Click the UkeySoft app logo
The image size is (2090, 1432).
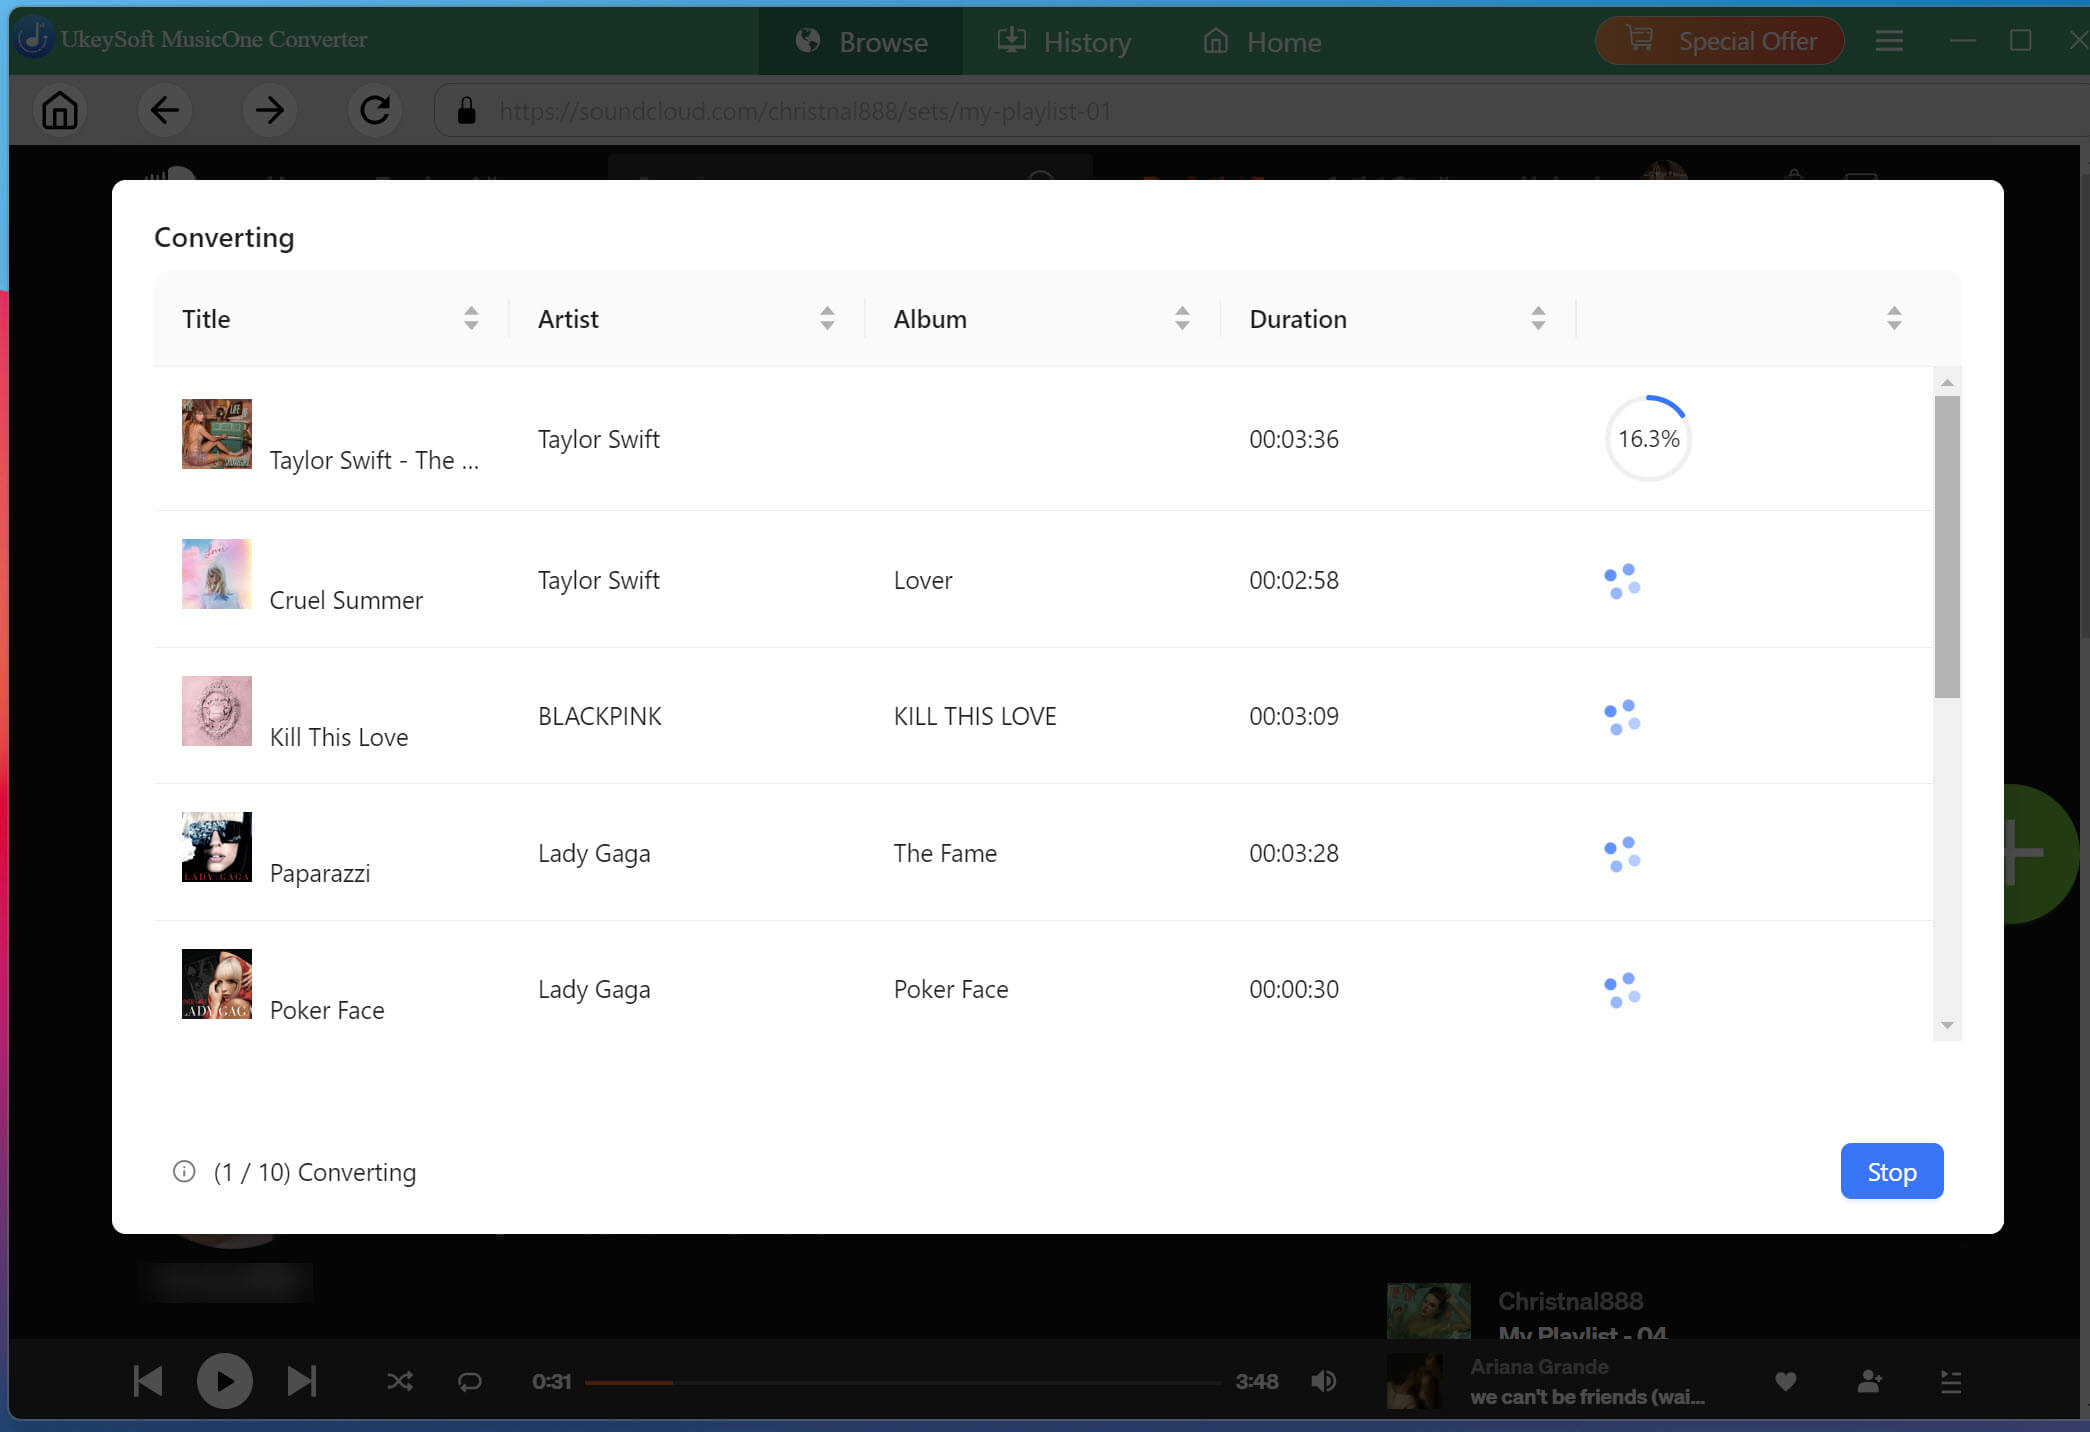[x=35, y=38]
